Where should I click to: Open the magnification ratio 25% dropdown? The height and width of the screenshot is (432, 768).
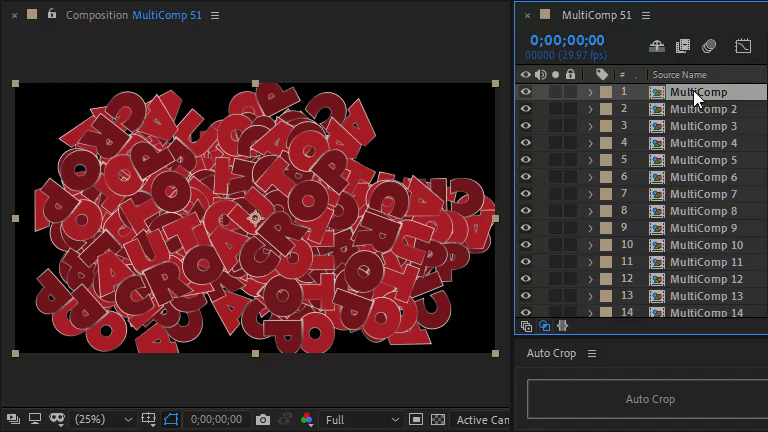click(103, 420)
